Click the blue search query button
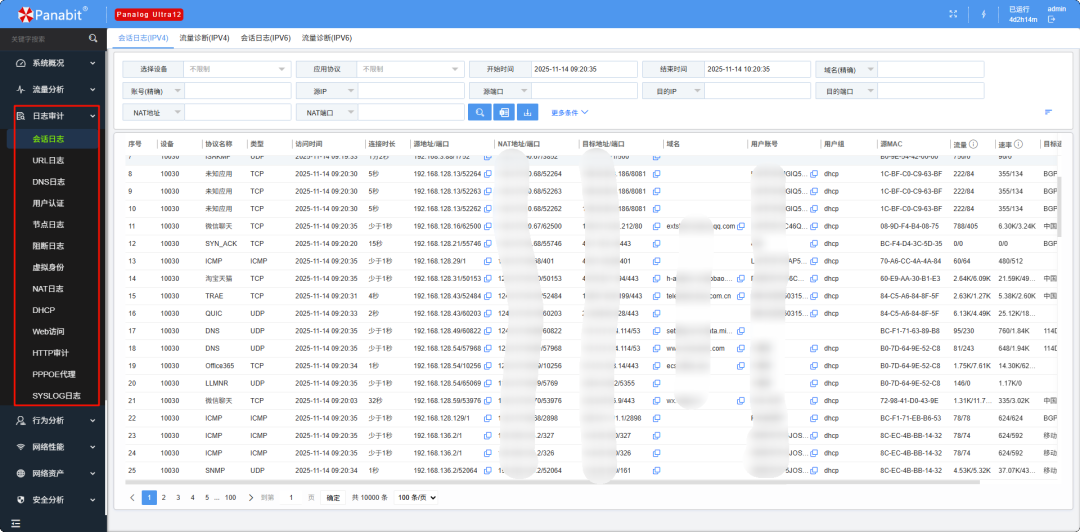1080x532 pixels. pos(481,112)
